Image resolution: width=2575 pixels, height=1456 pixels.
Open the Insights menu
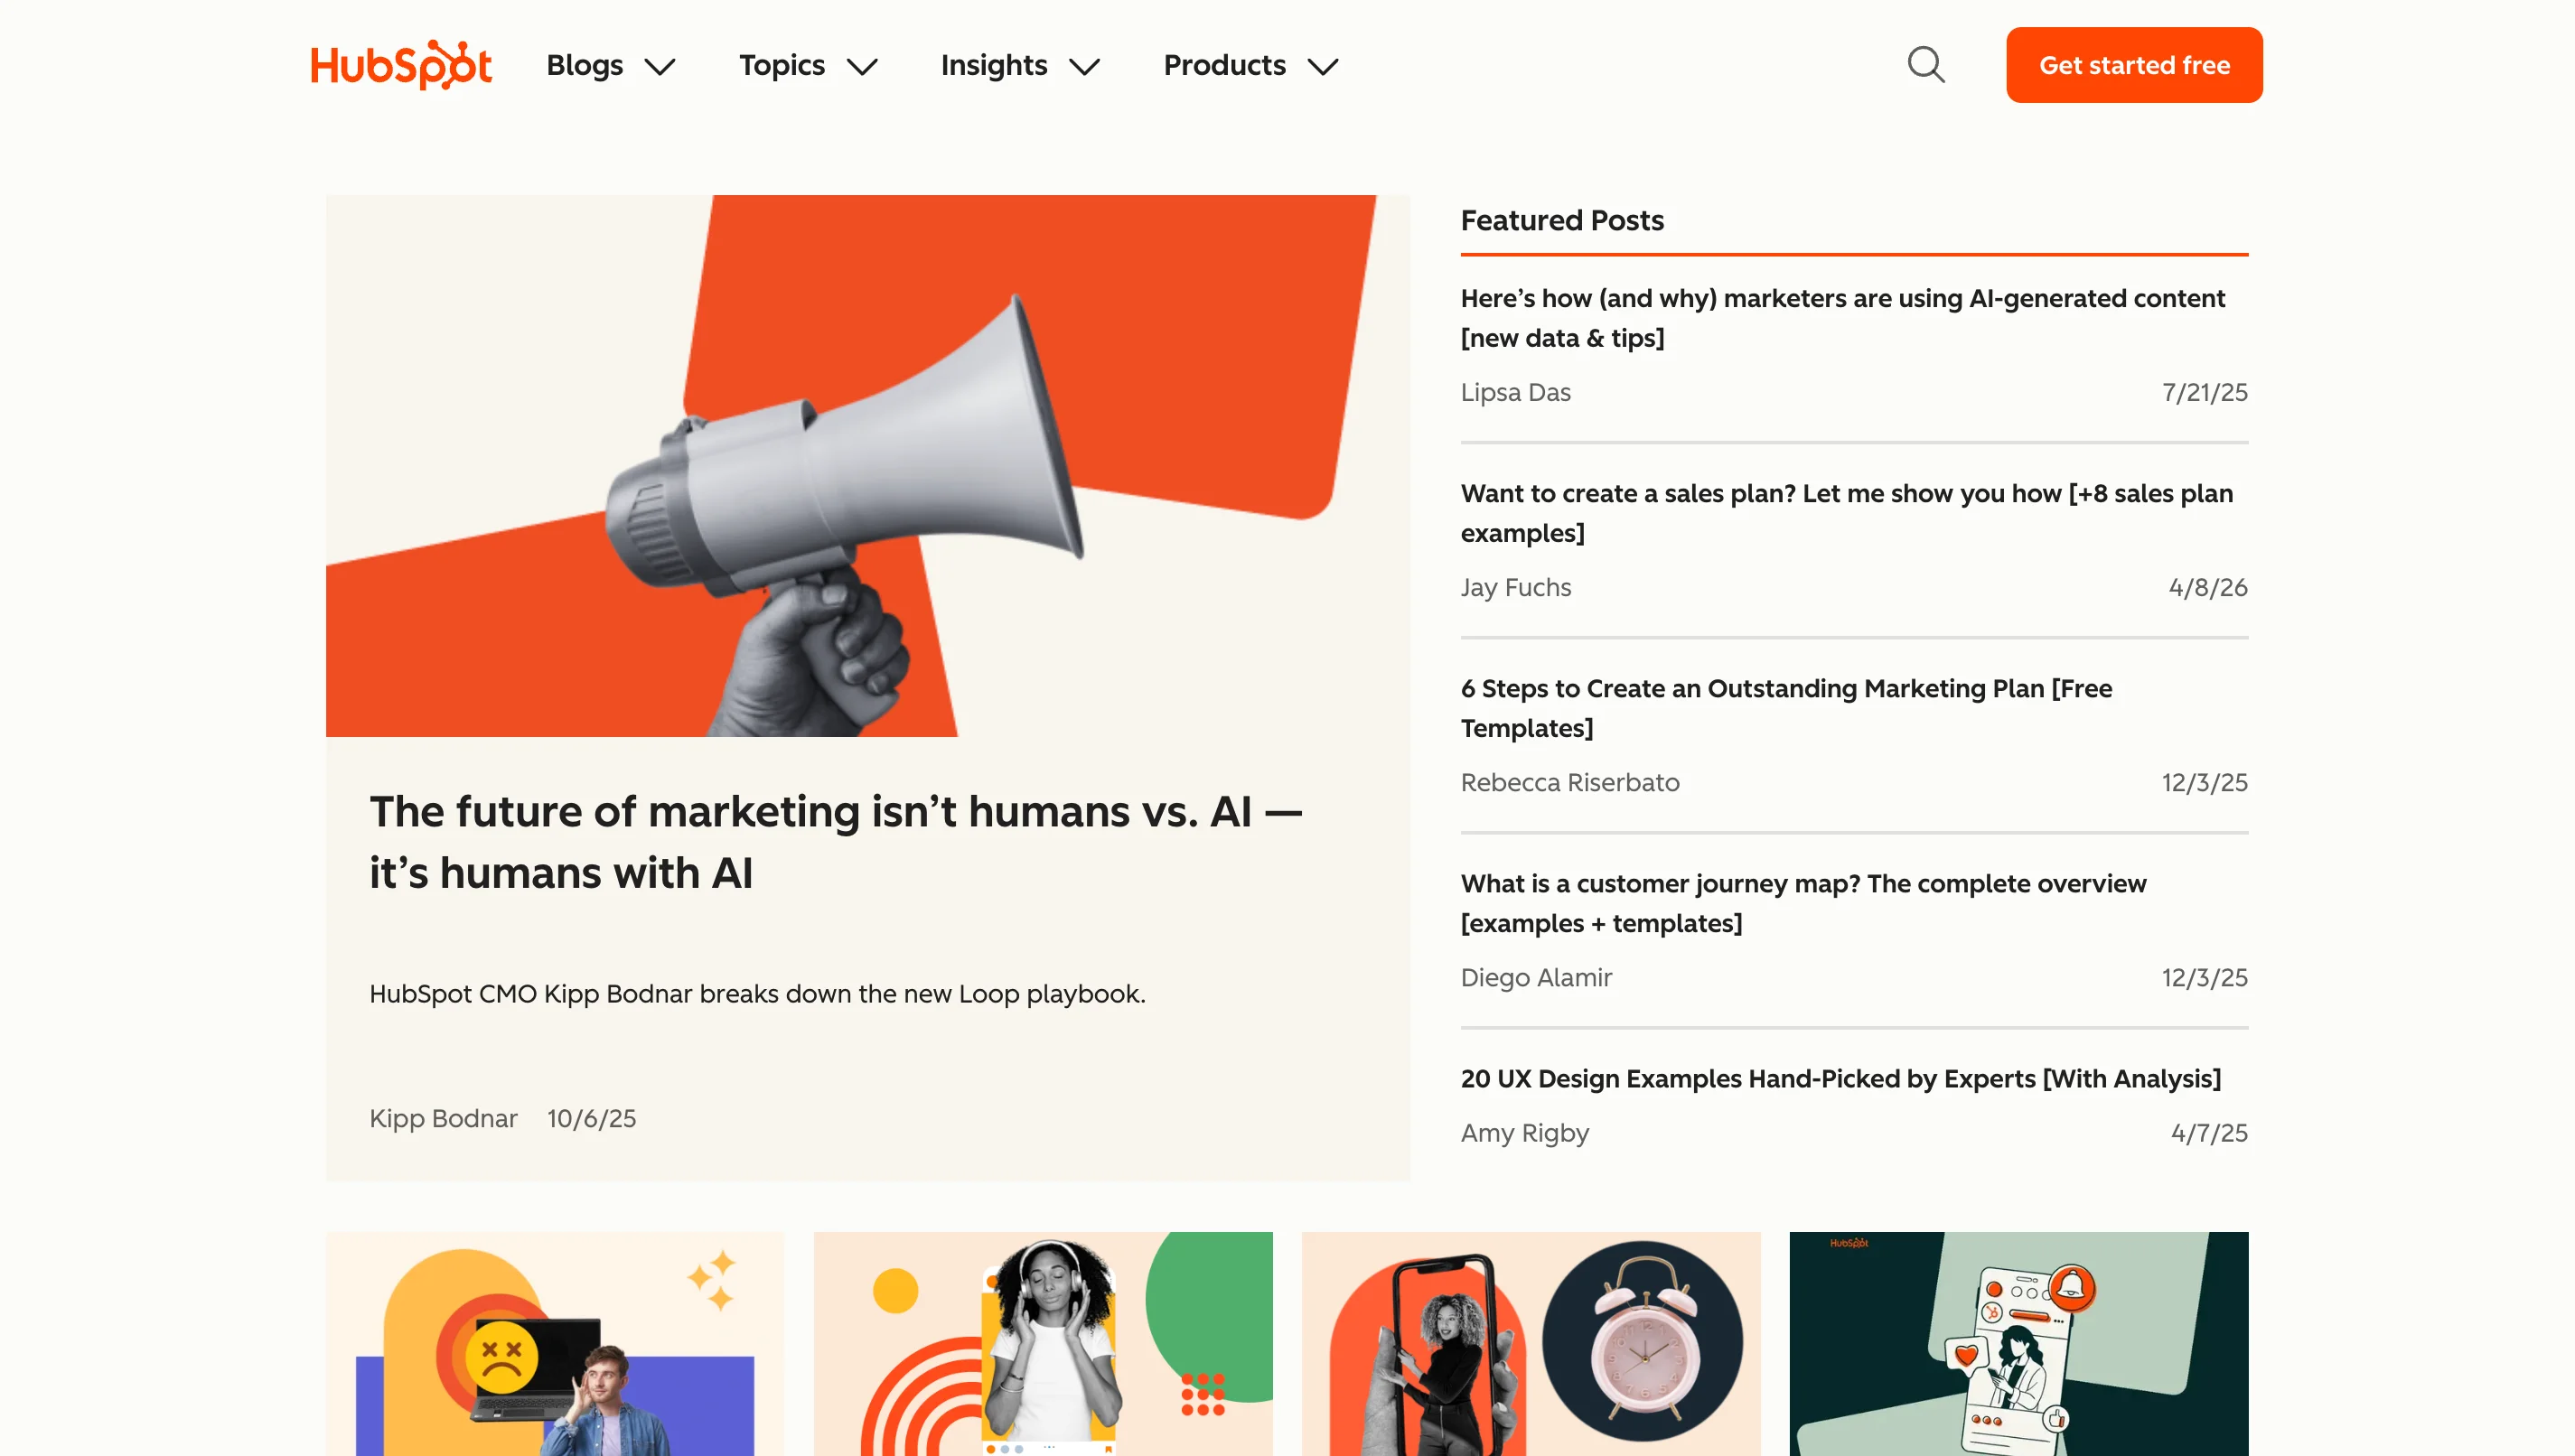(x=994, y=65)
